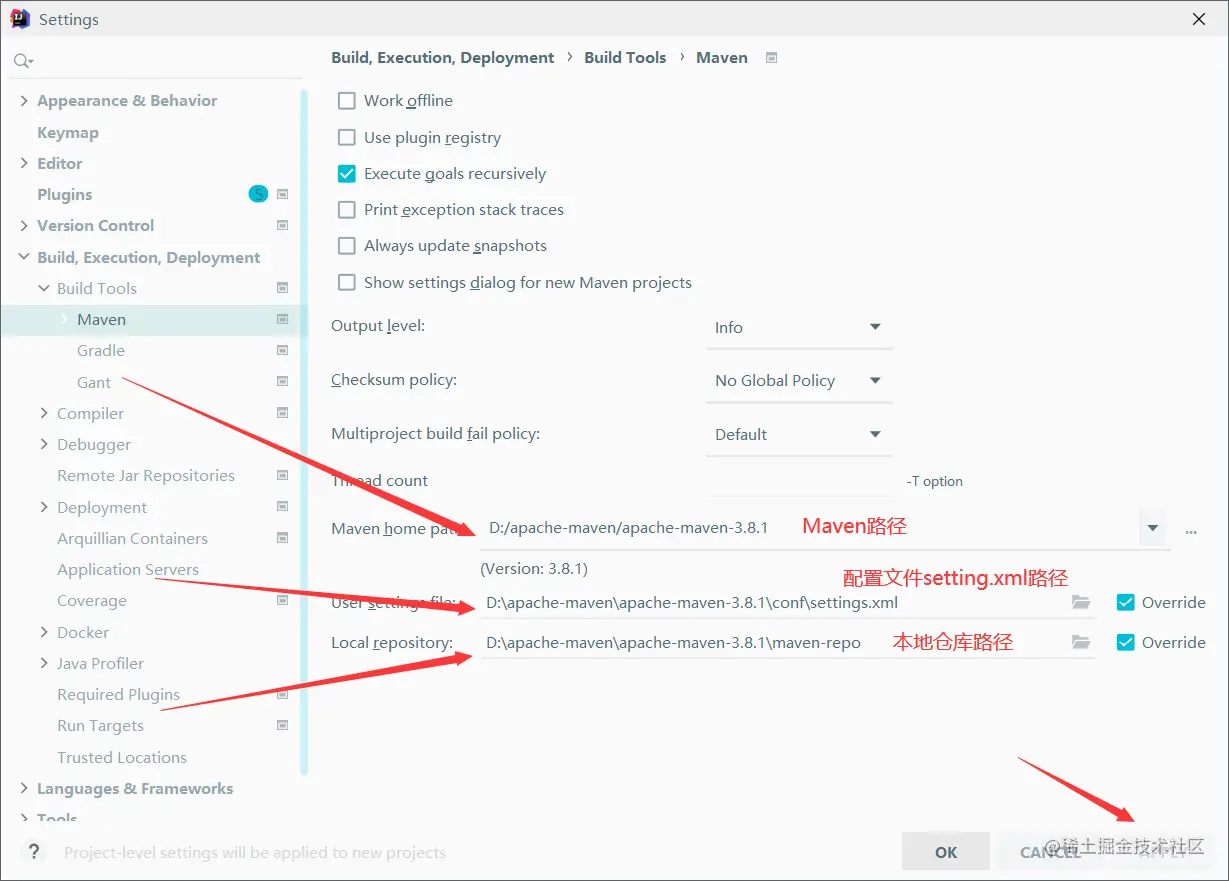Select Gradle under Build Tools
Screen dimensions: 1229x881
click(x=101, y=350)
